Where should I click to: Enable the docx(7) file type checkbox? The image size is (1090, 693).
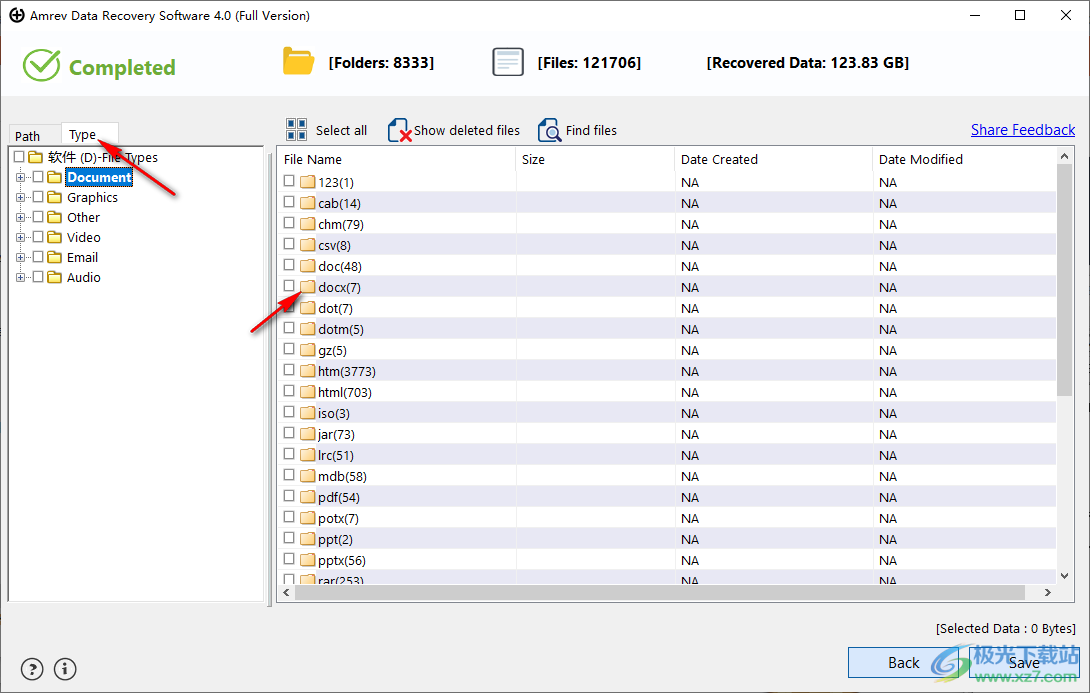click(291, 287)
